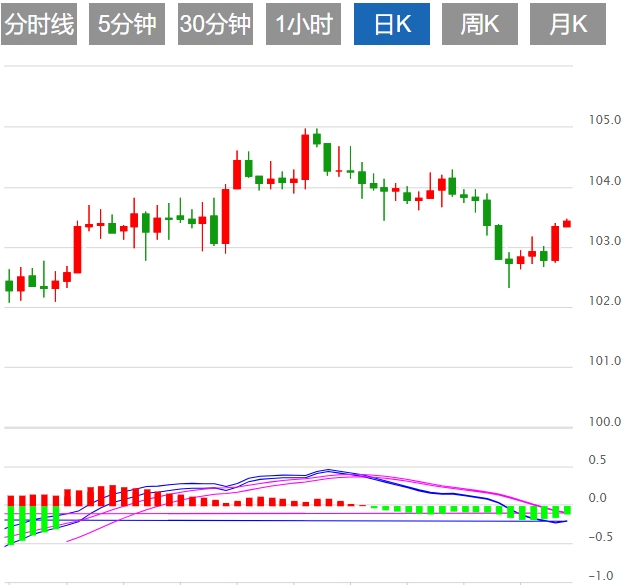This screenshot has width=634, height=585.
Task: Click the 101.0 price axis label
Action: pyautogui.click(x=605, y=361)
